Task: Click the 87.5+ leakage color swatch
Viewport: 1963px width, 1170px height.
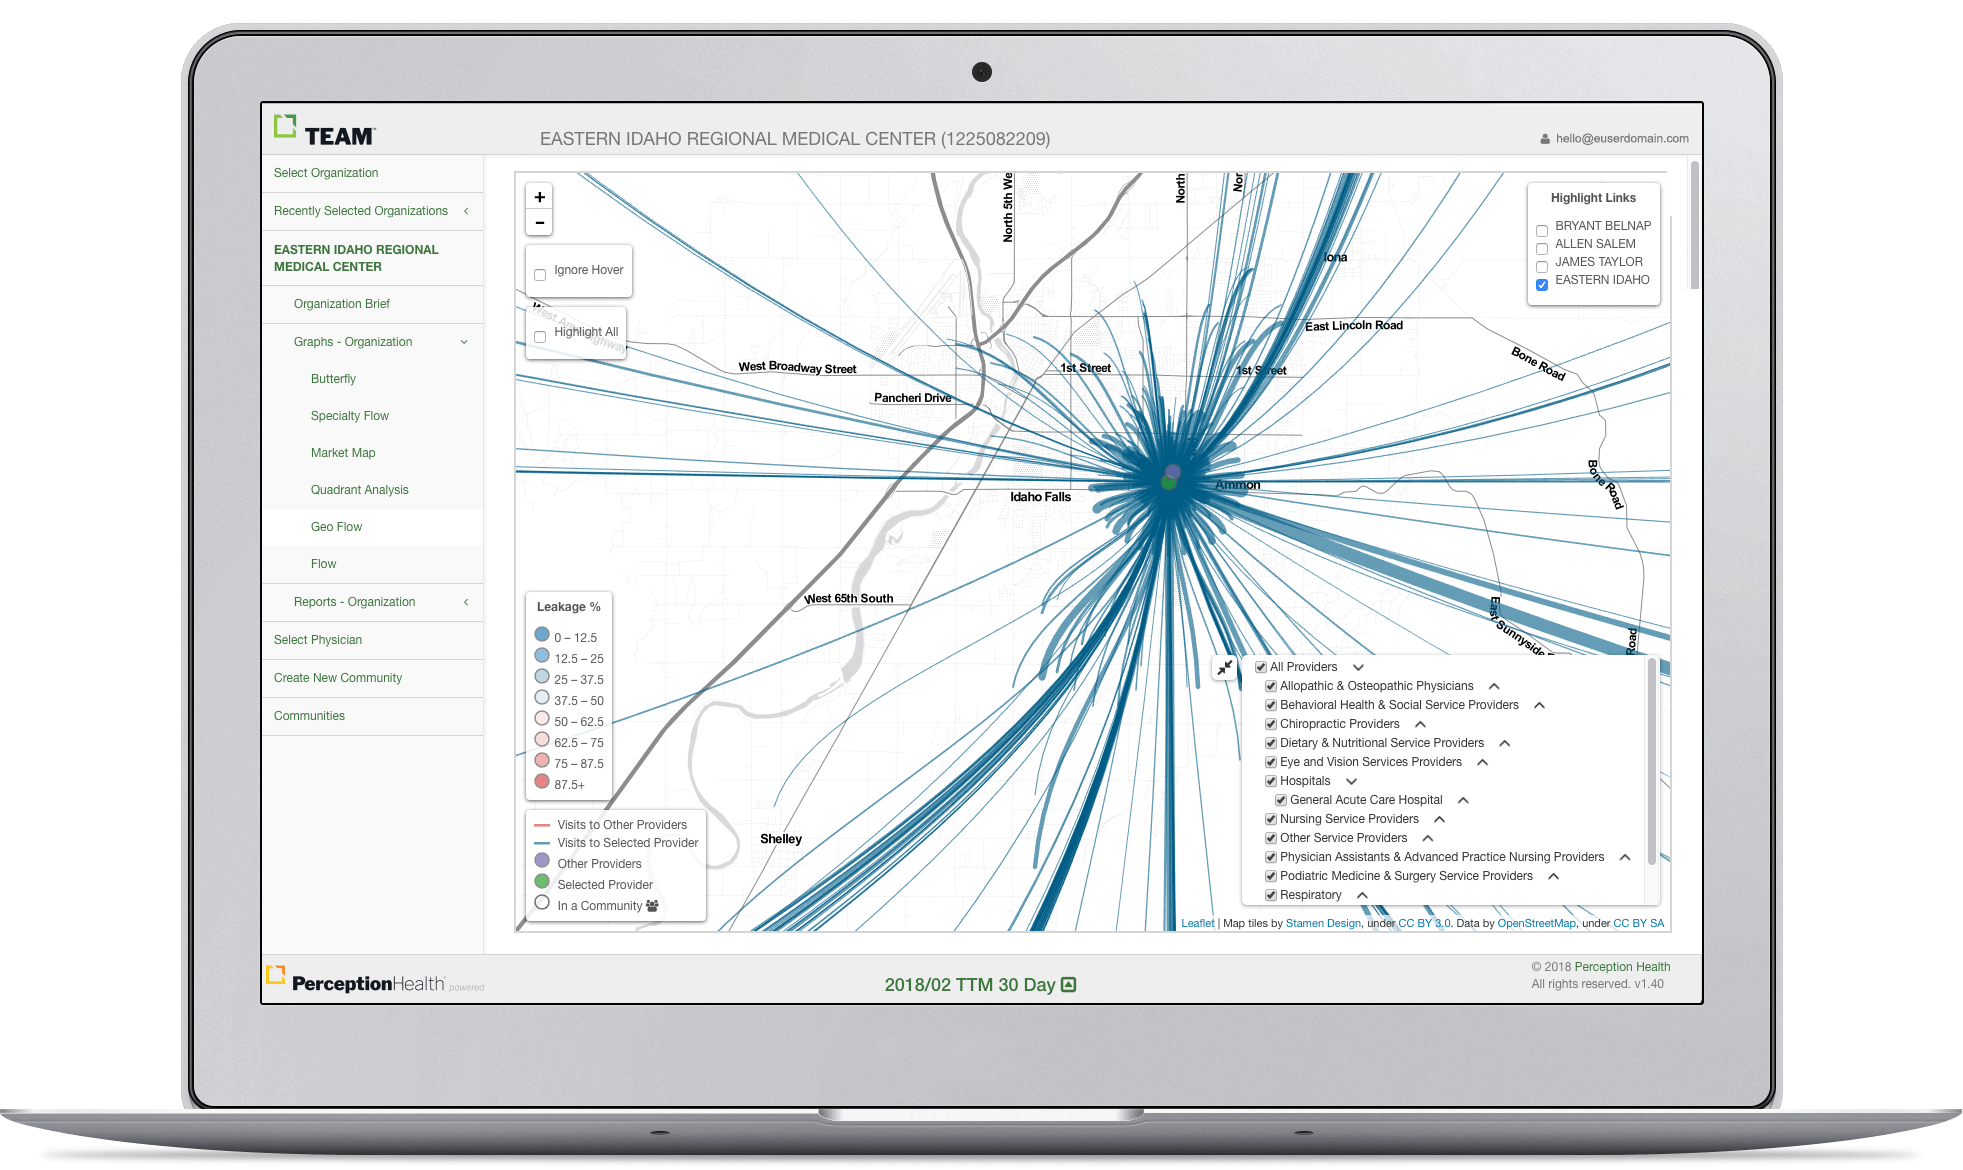Action: click(542, 781)
